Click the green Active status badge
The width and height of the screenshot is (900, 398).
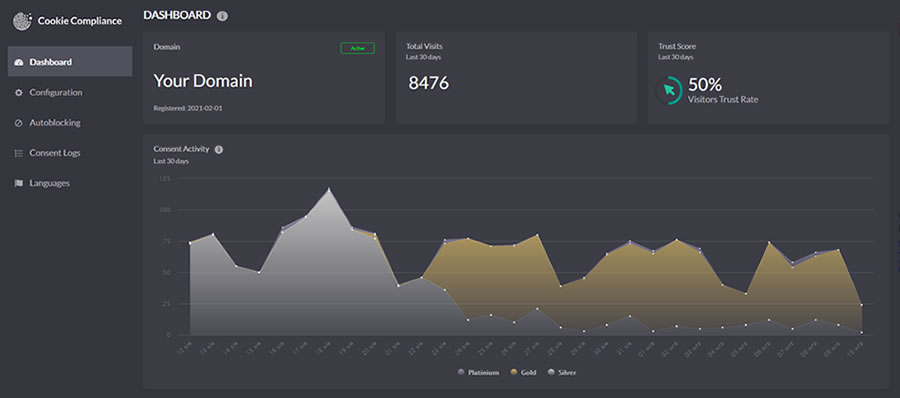[358, 48]
